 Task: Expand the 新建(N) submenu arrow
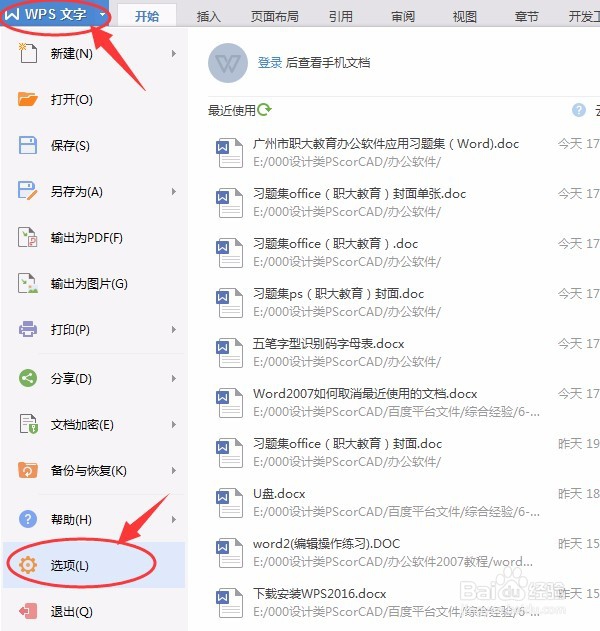173,54
